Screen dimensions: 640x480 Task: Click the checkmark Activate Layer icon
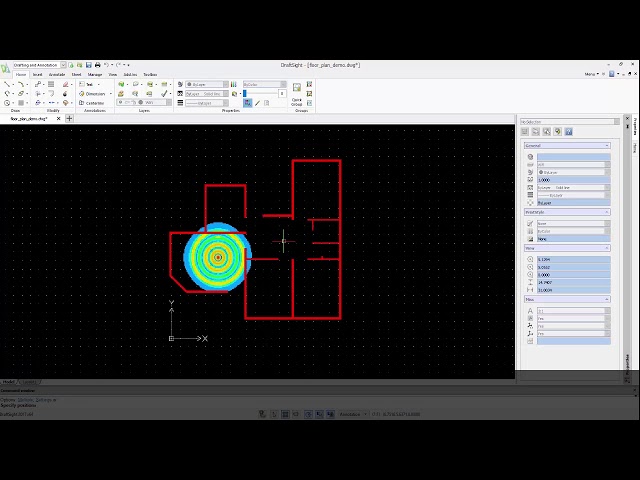[x=164, y=93]
